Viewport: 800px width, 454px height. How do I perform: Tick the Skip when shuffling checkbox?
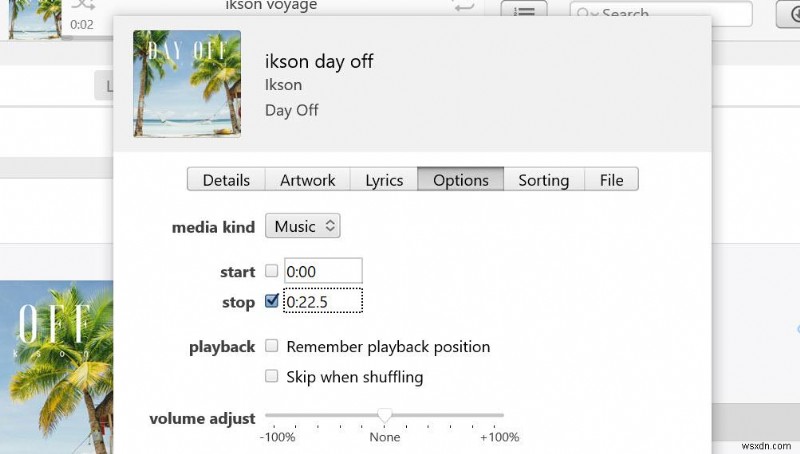click(x=272, y=376)
